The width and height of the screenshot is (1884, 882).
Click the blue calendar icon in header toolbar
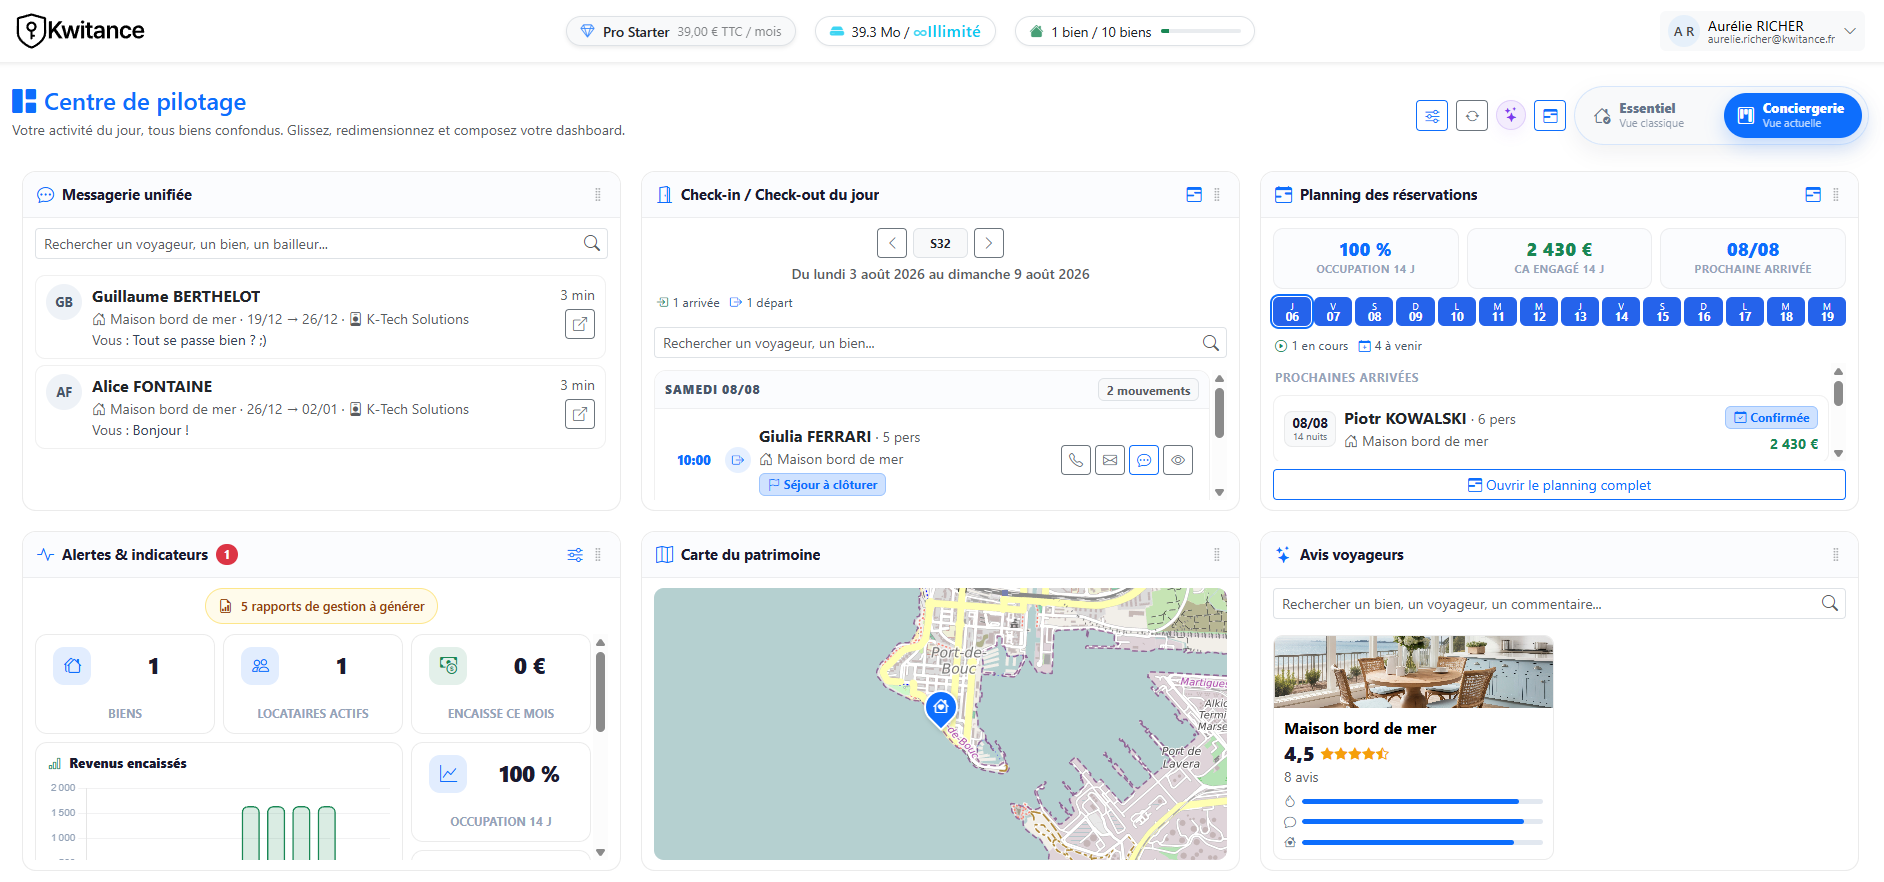point(1550,116)
